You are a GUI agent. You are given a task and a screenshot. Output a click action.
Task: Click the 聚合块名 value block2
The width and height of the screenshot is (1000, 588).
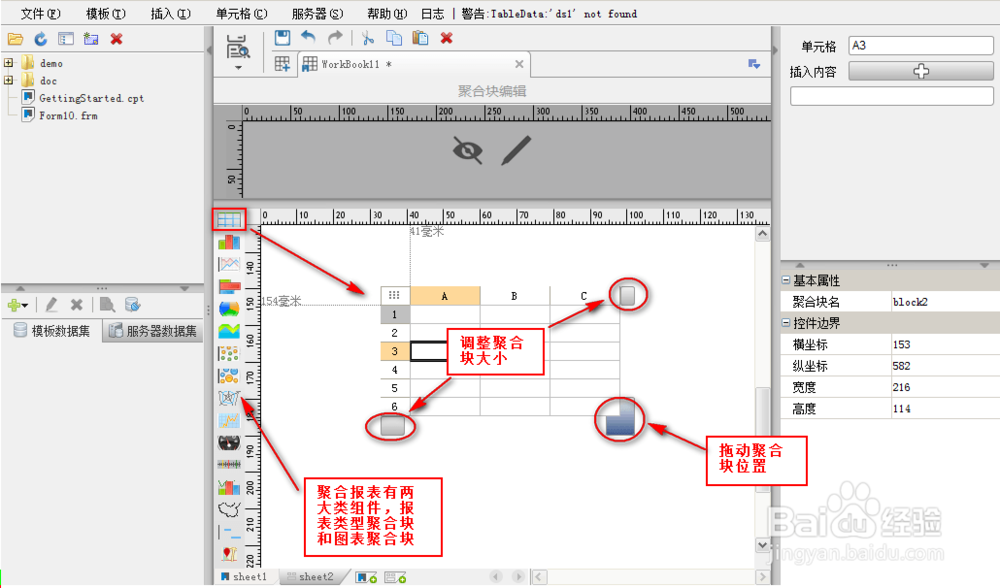tap(945, 302)
